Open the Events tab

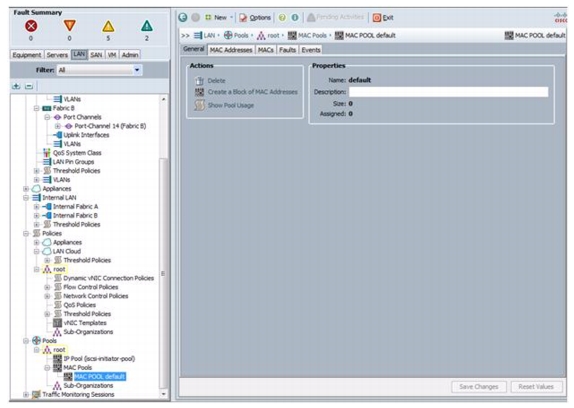[x=311, y=50]
